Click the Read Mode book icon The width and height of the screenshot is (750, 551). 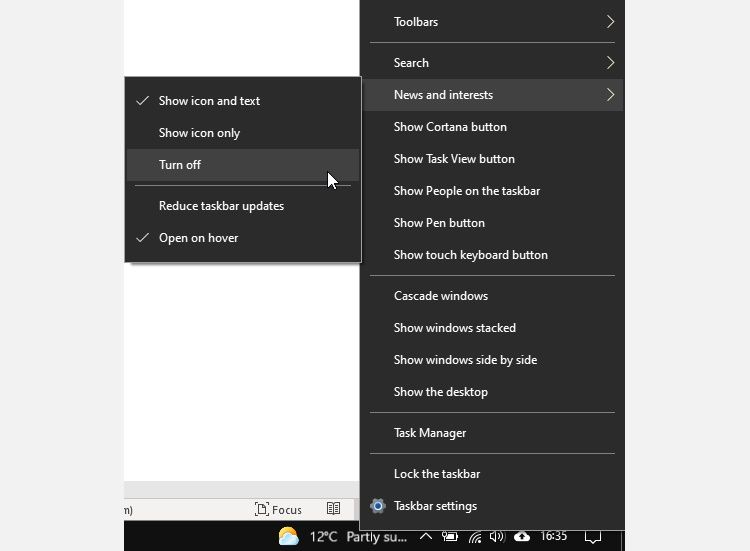(334, 509)
